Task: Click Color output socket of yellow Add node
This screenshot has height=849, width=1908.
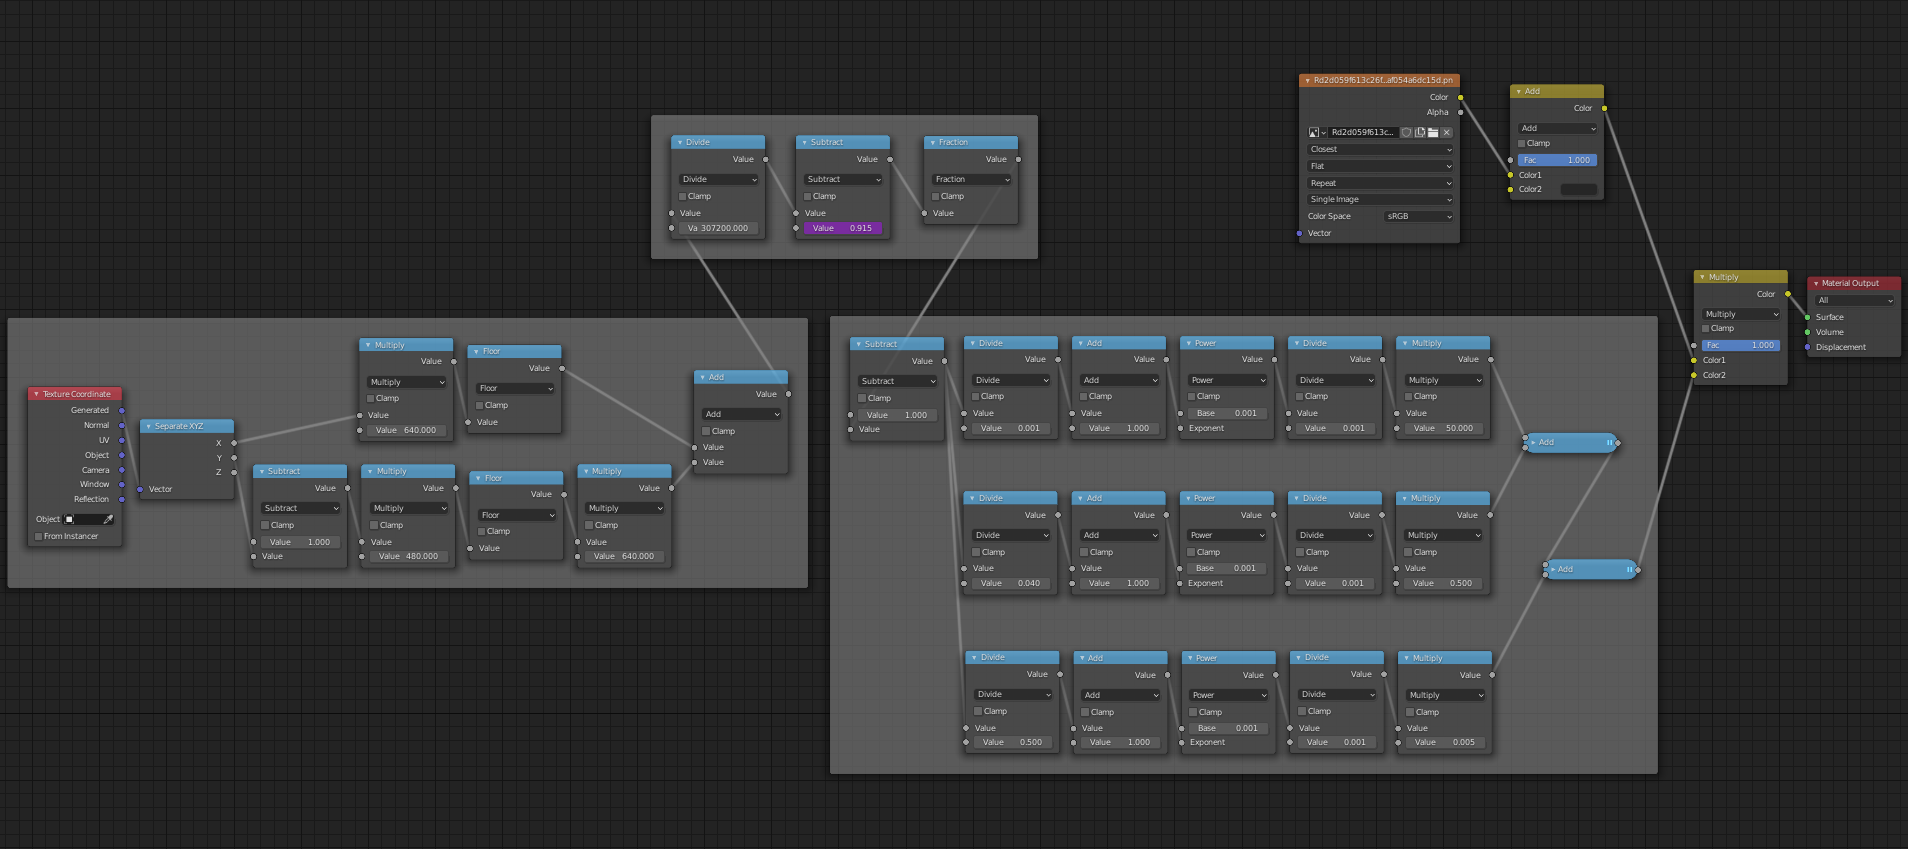Action: (1604, 108)
